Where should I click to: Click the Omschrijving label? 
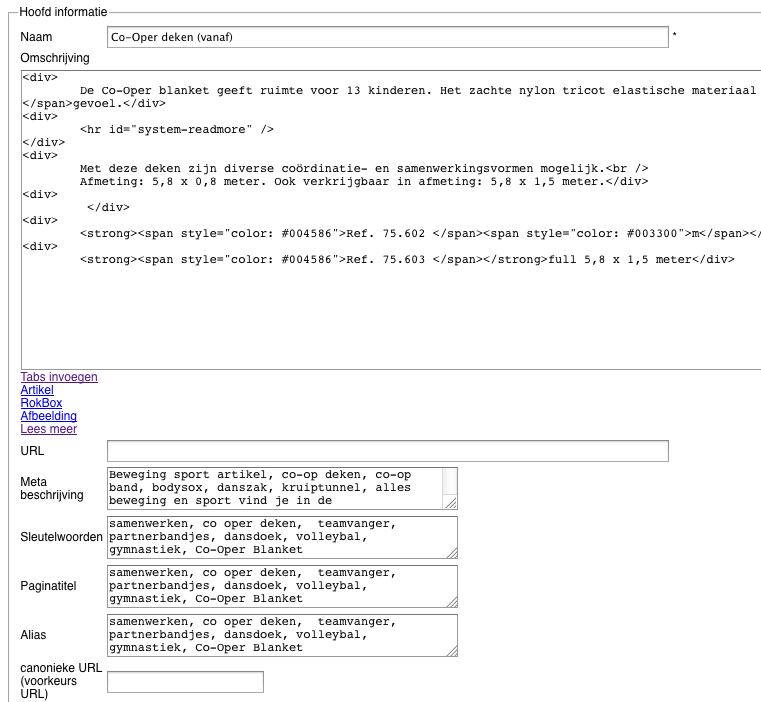(55, 58)
